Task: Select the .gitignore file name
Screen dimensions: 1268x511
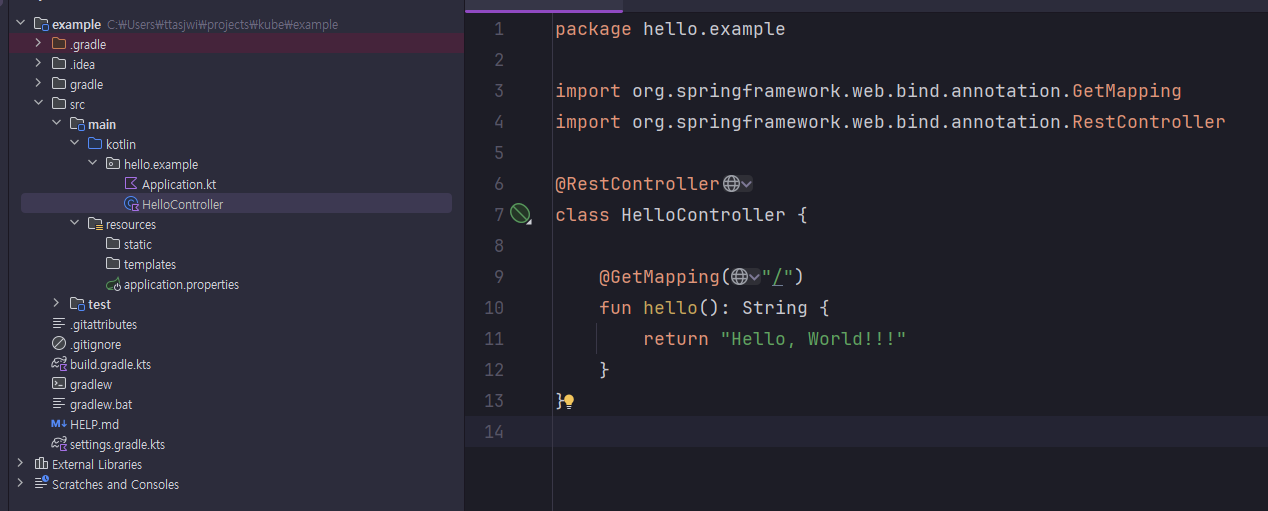Action: 96,344
